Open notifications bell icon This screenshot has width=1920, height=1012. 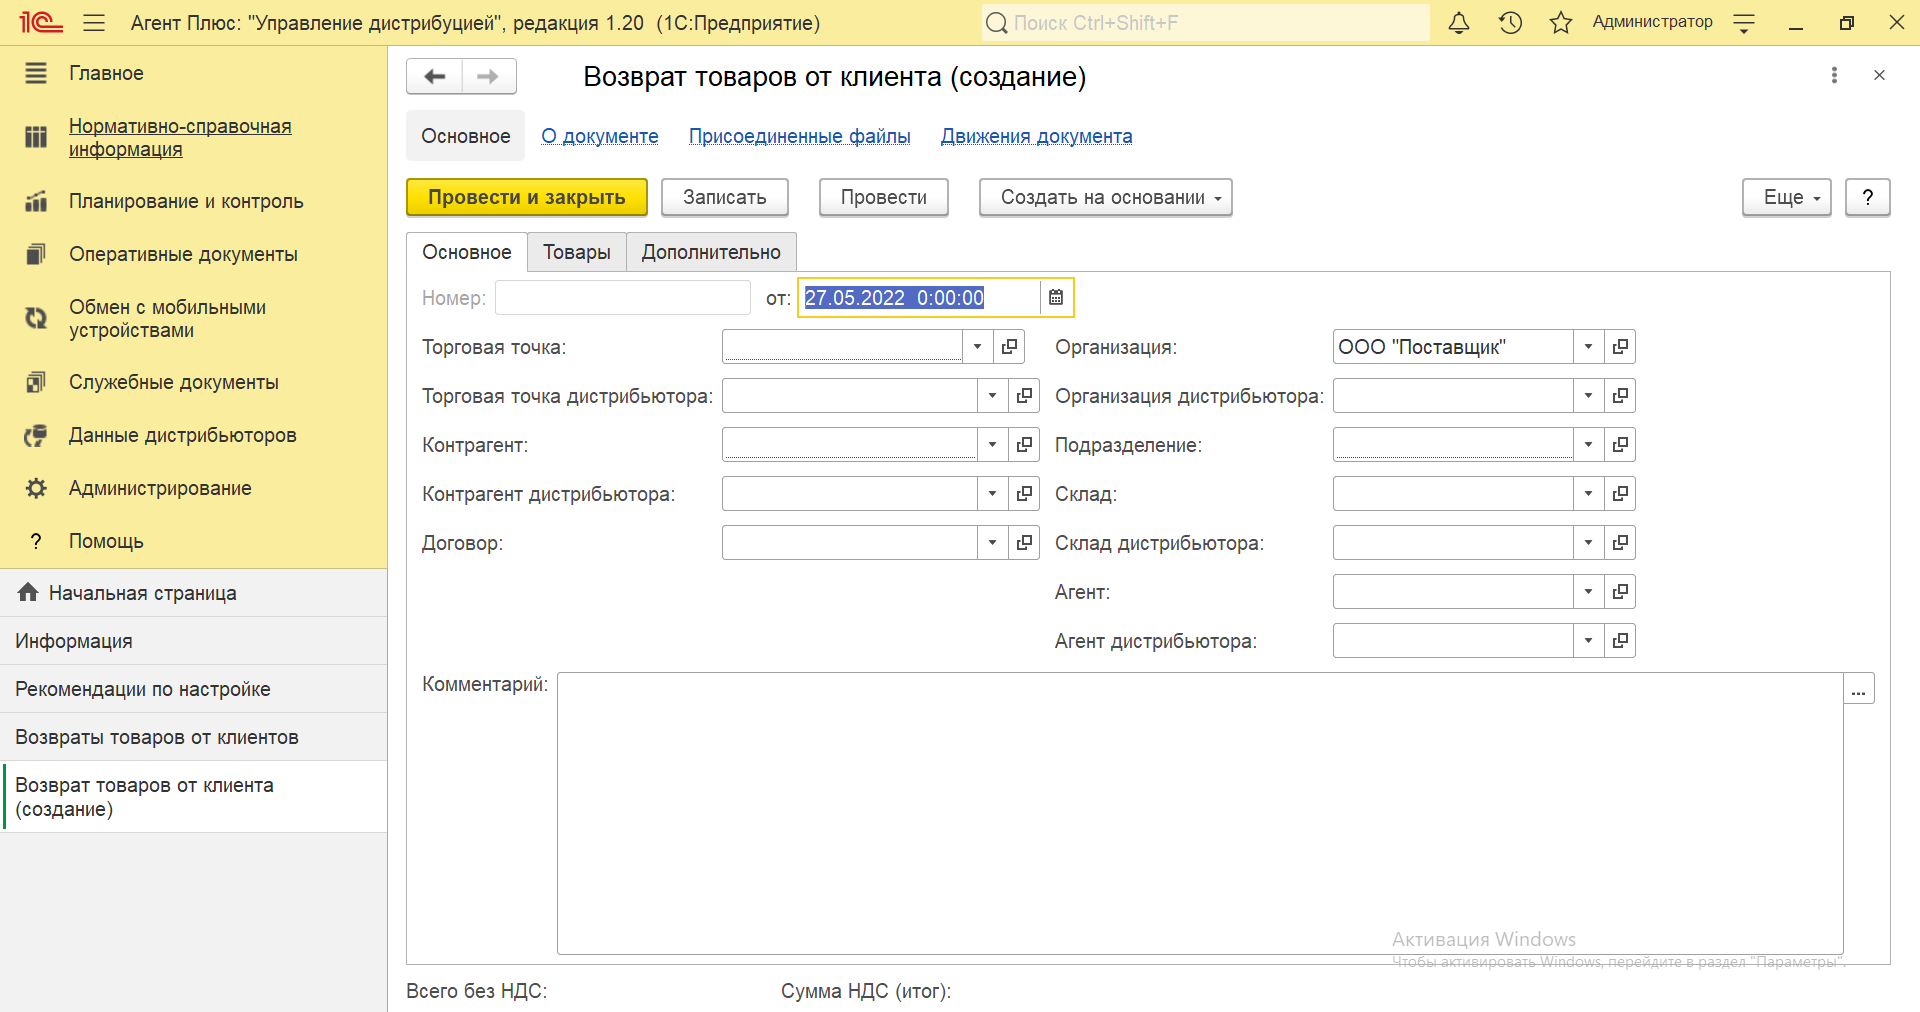tap(1459, 22)
